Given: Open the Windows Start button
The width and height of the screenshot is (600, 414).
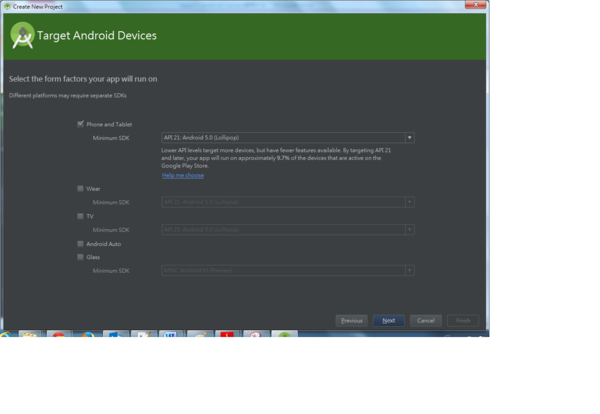Looking at the screenshot, I should 5,336.
